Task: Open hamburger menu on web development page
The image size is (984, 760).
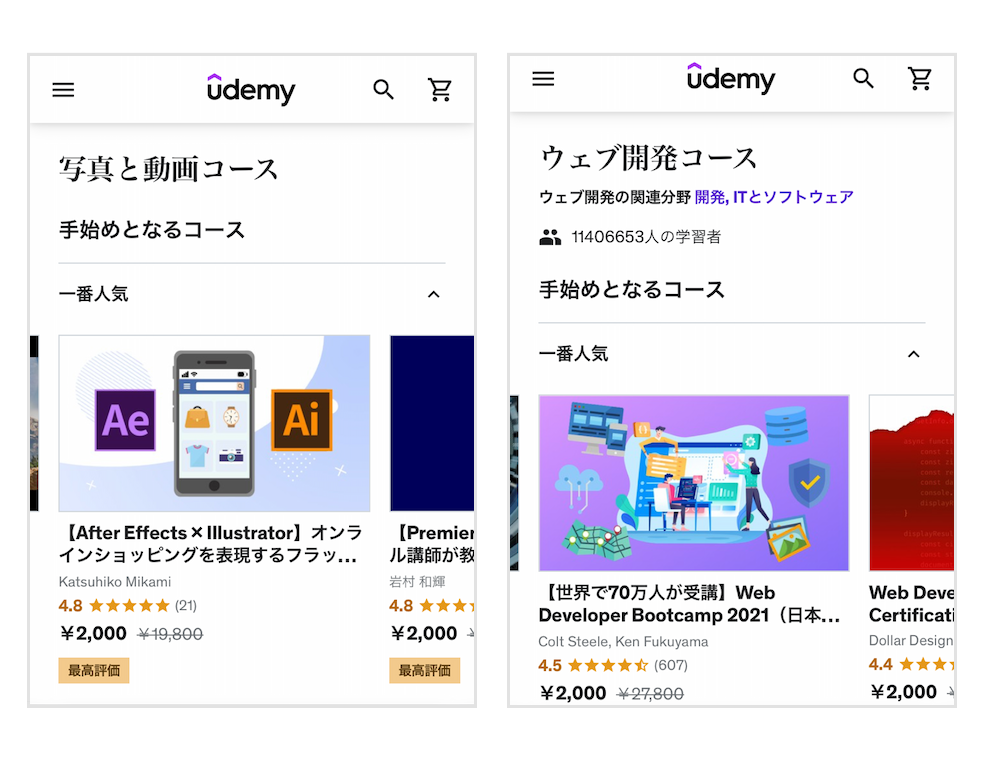Action: [x=543, y=78]
